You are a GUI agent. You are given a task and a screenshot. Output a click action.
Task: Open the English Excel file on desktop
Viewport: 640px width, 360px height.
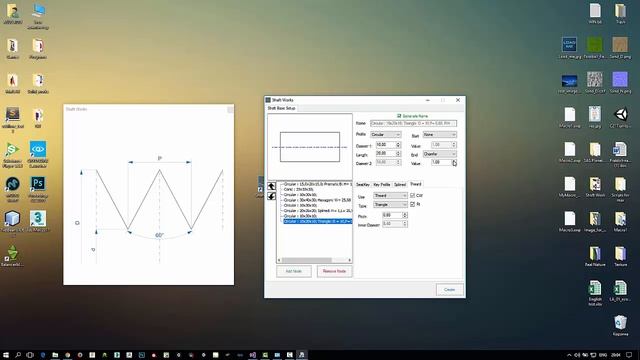(595, 293)
